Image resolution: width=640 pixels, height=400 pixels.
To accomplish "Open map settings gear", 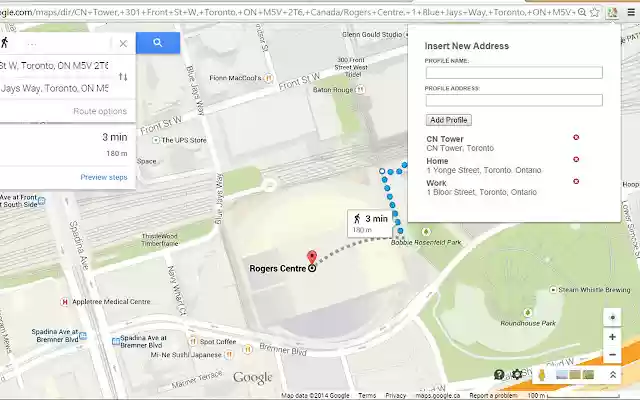I will (517, 374).
